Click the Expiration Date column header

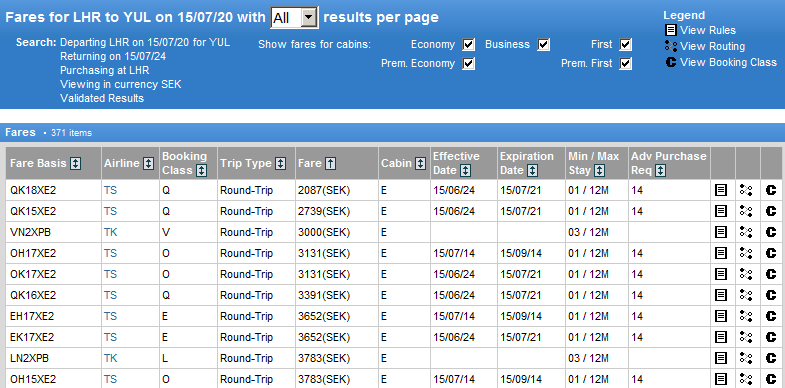[527, 163]
